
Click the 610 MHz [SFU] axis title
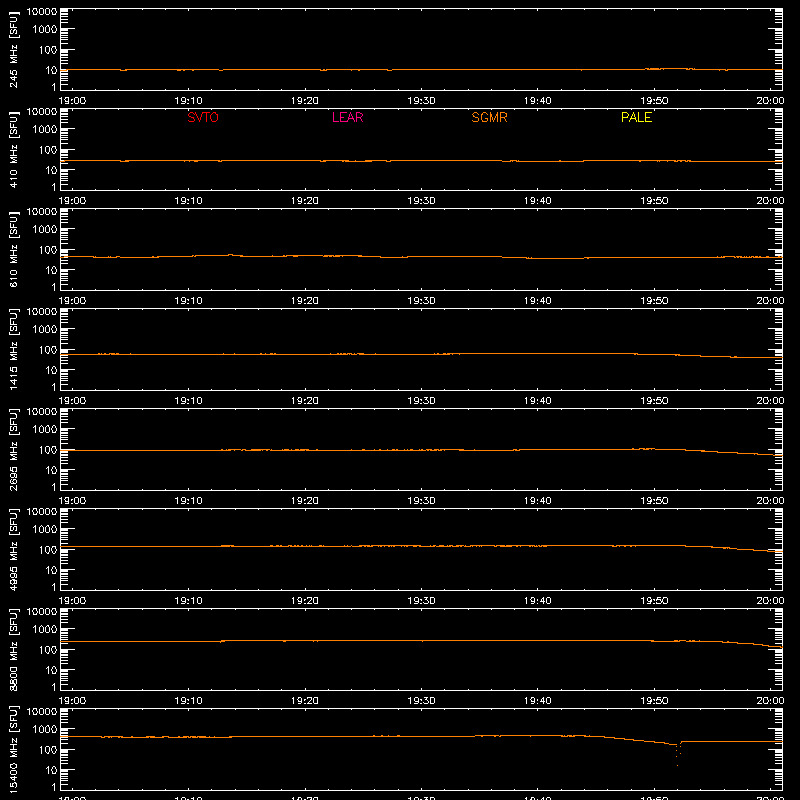(x=13, y=249)
